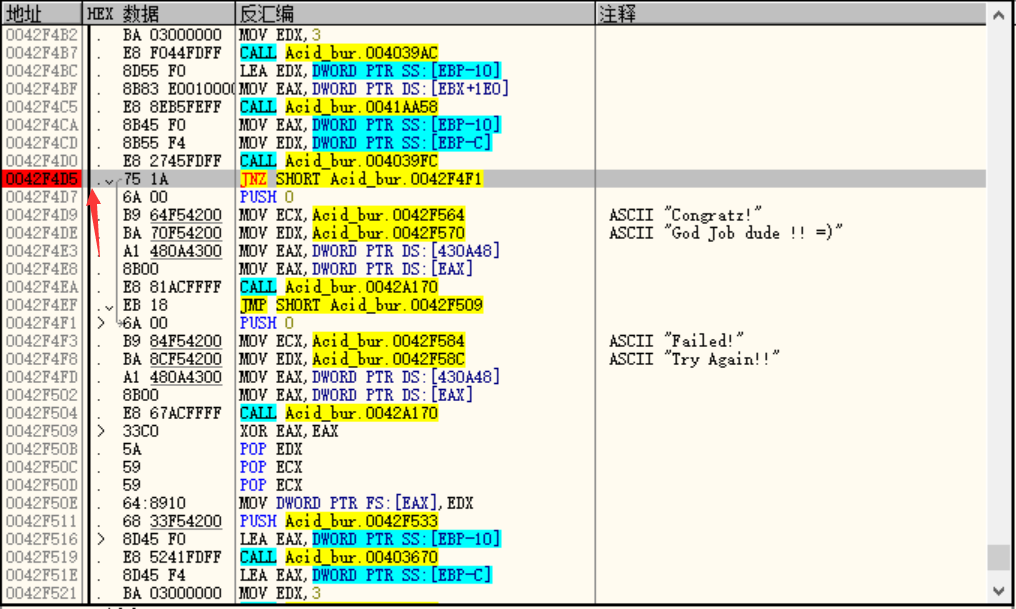
Task: Click hex bytes B9 64F54200
Action: pos(172,215)
